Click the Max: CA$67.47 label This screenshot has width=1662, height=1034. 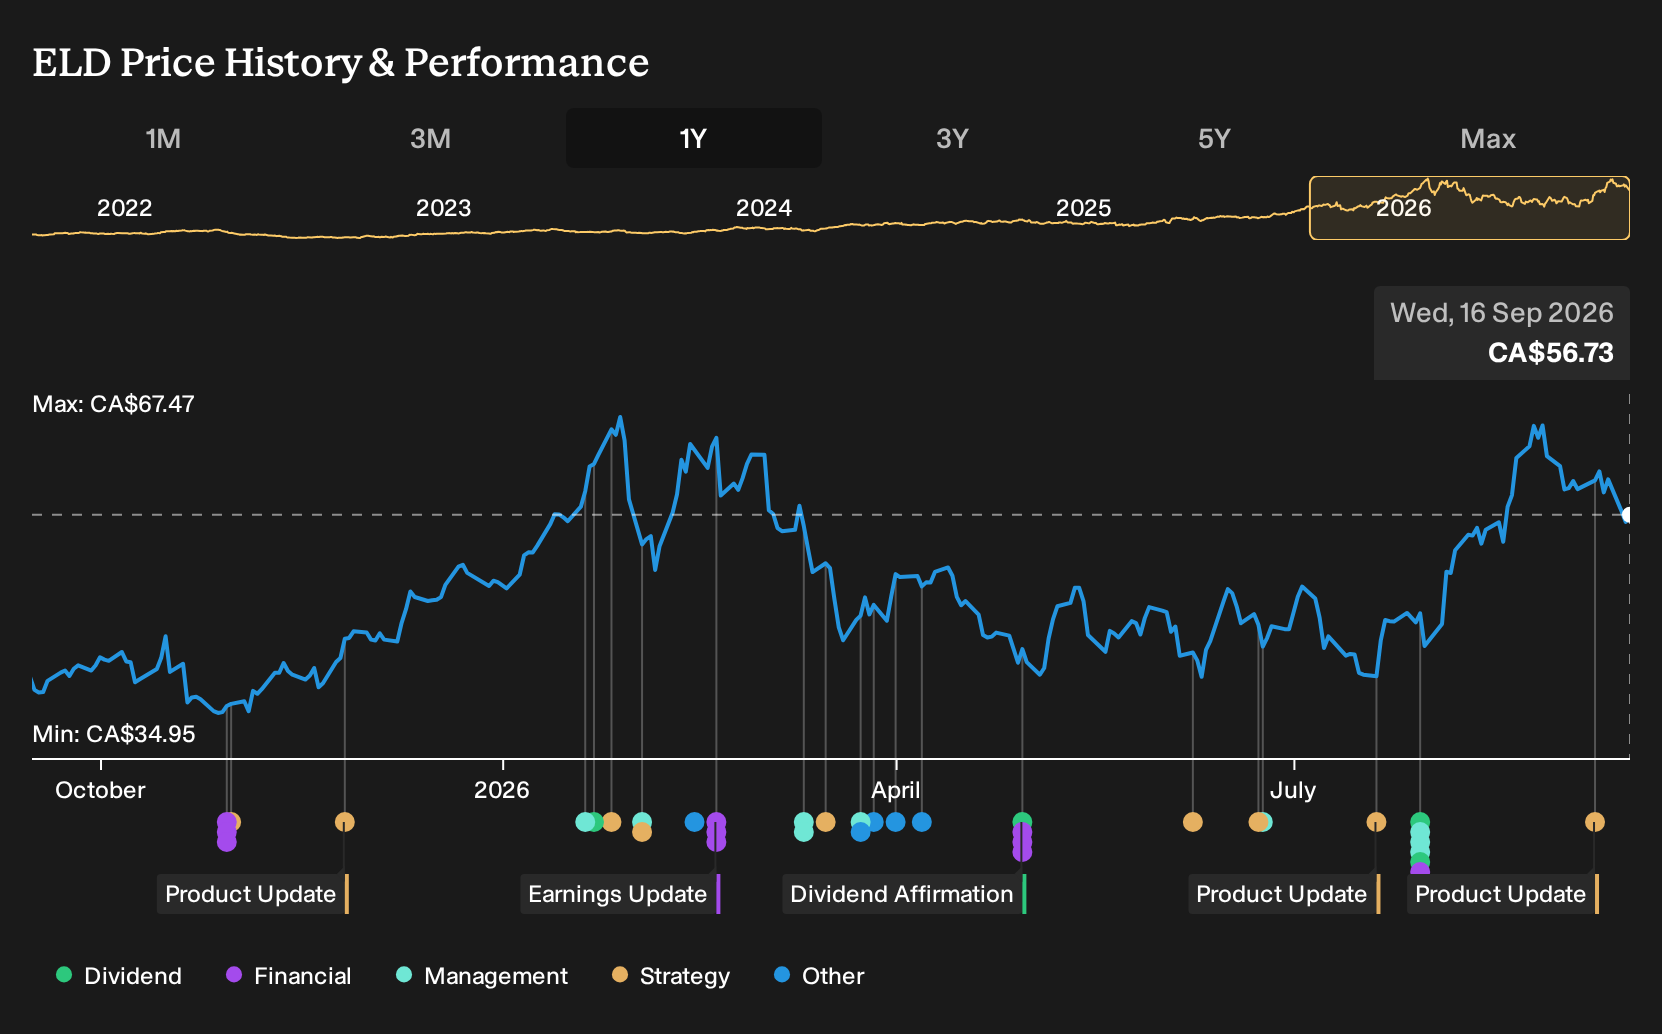(113, 404)
